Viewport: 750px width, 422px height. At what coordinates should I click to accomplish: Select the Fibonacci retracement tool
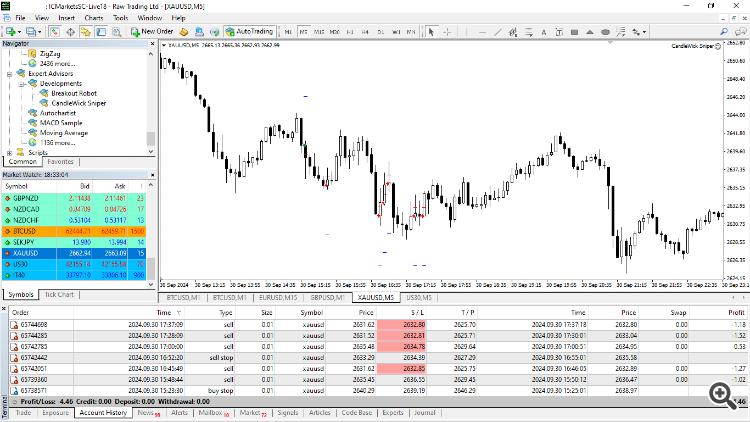click(529, 32)
